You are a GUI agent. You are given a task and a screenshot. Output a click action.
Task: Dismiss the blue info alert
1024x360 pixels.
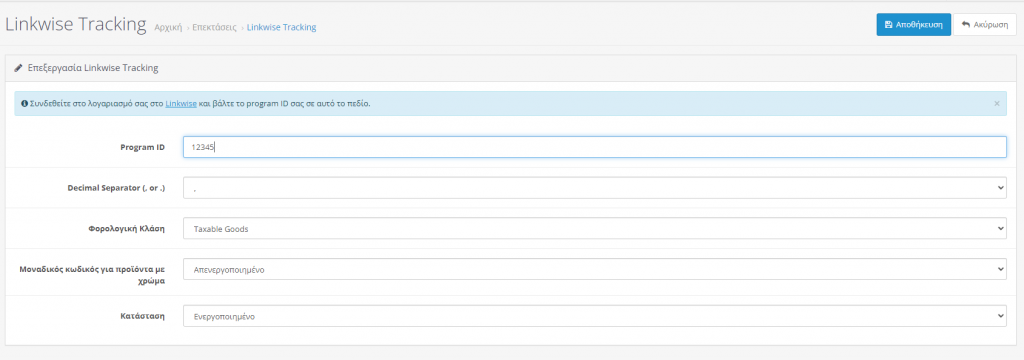pyautogui.click(x=997, y=103)
